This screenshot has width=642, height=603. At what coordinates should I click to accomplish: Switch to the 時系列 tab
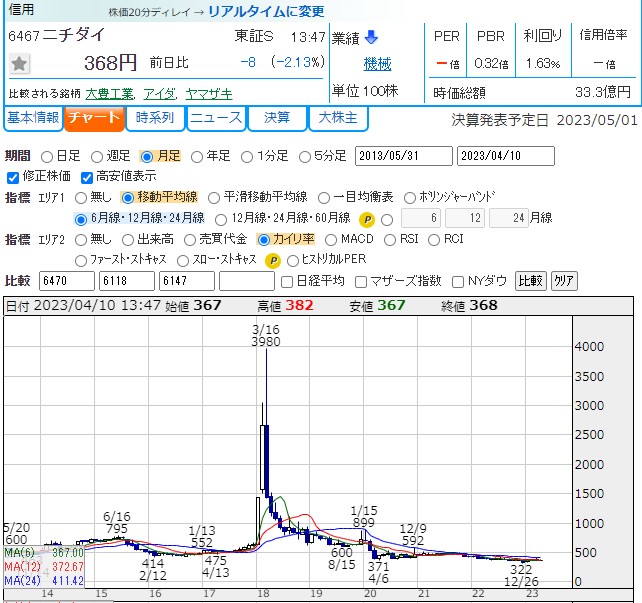point(155,119)
